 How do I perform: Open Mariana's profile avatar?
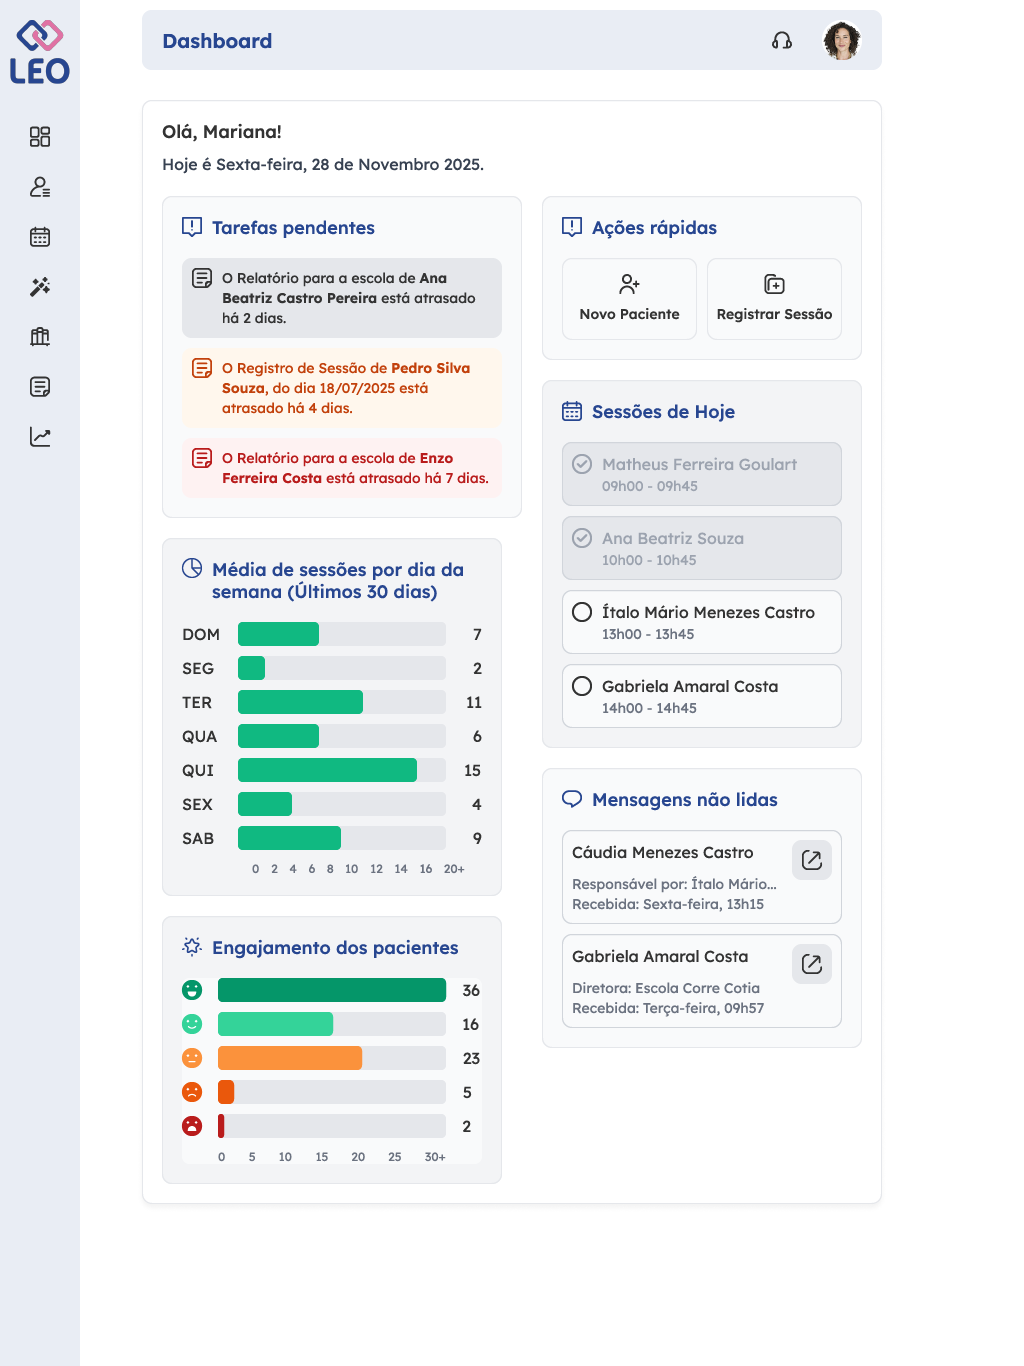(842, 41)
